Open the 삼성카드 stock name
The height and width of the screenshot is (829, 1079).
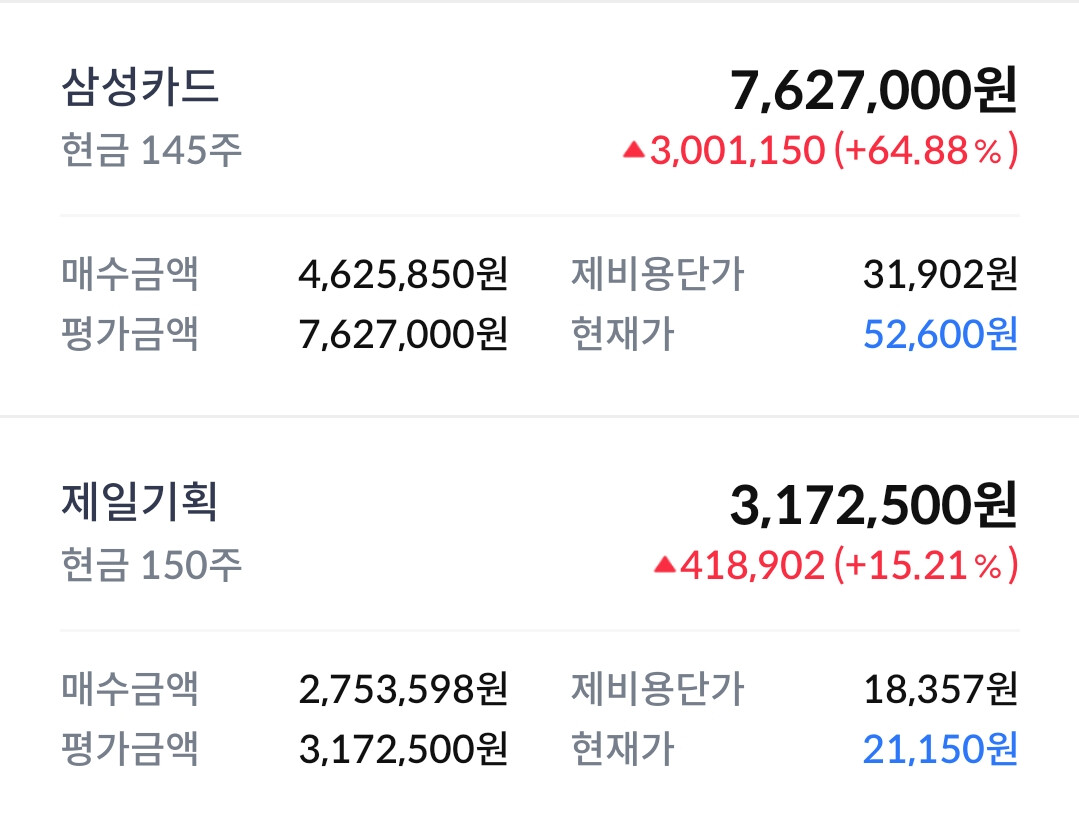(x=139, y=88)
